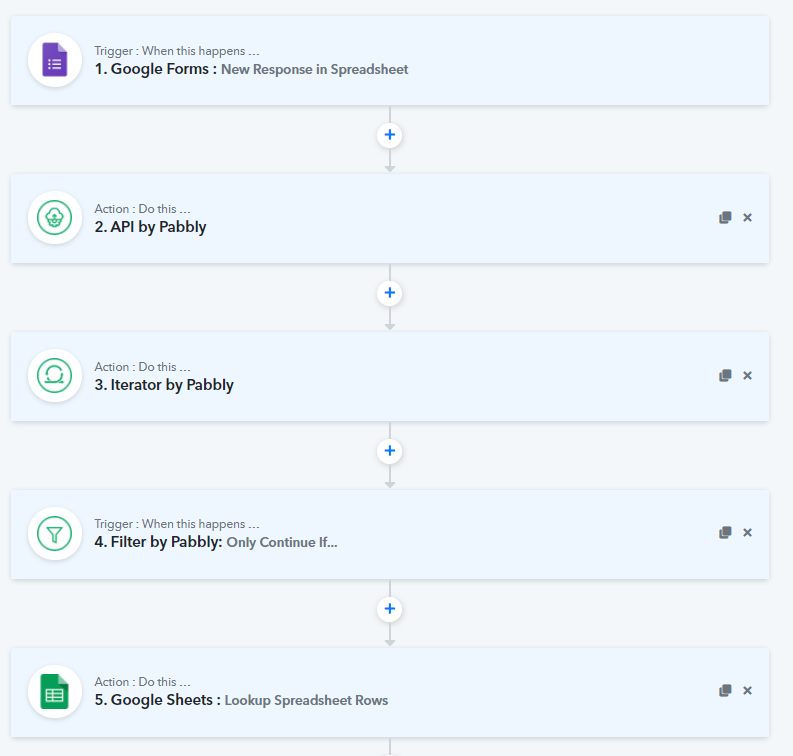Click 'Action : Do this' above Google Sheets
Image resolution: width=793 pixels, height=756 pixels.
[x=142, y=682]
